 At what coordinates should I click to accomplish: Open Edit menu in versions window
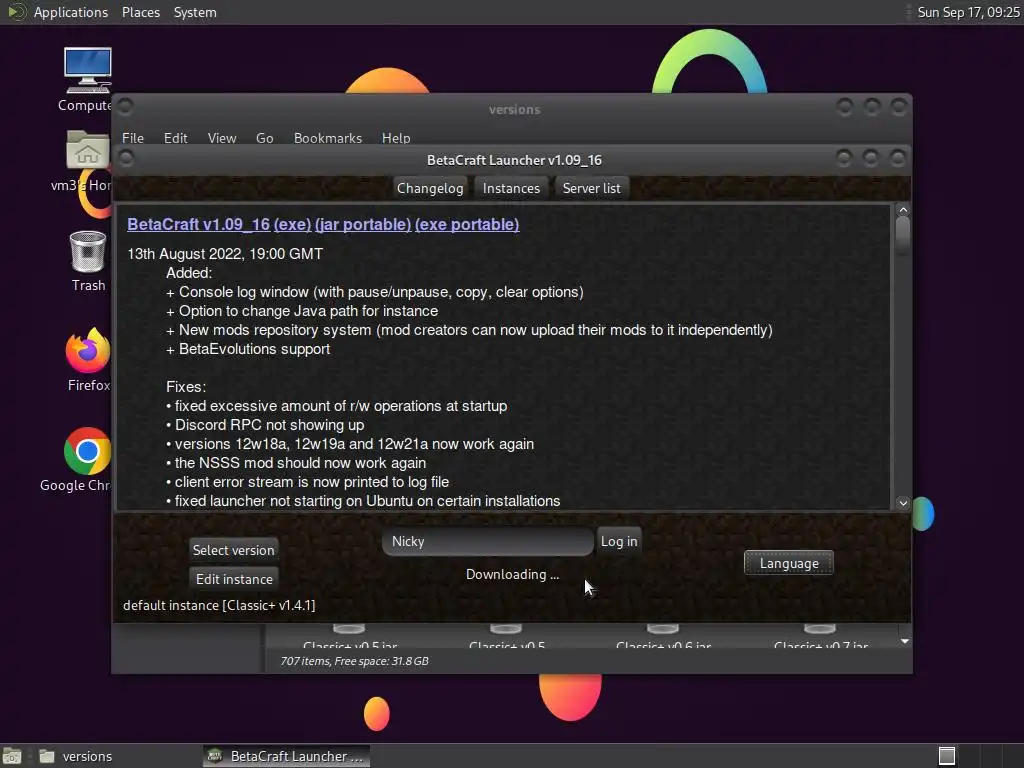175,138
